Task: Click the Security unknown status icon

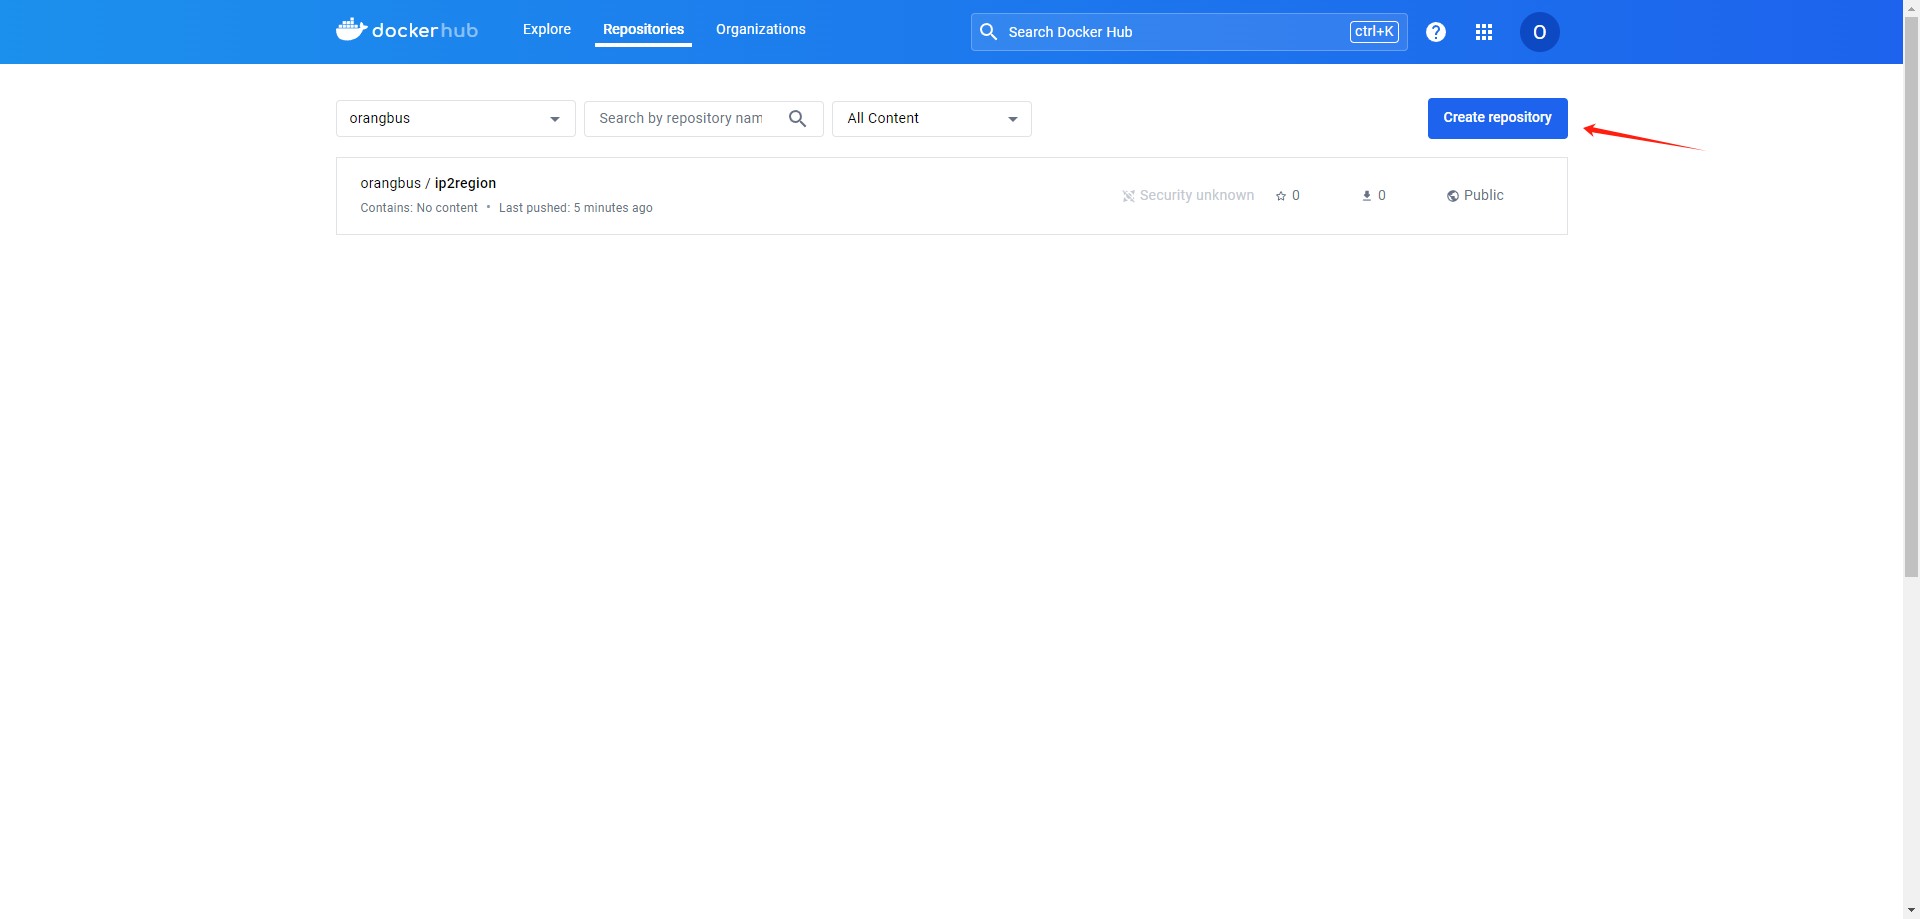Action: point(1128,196)
